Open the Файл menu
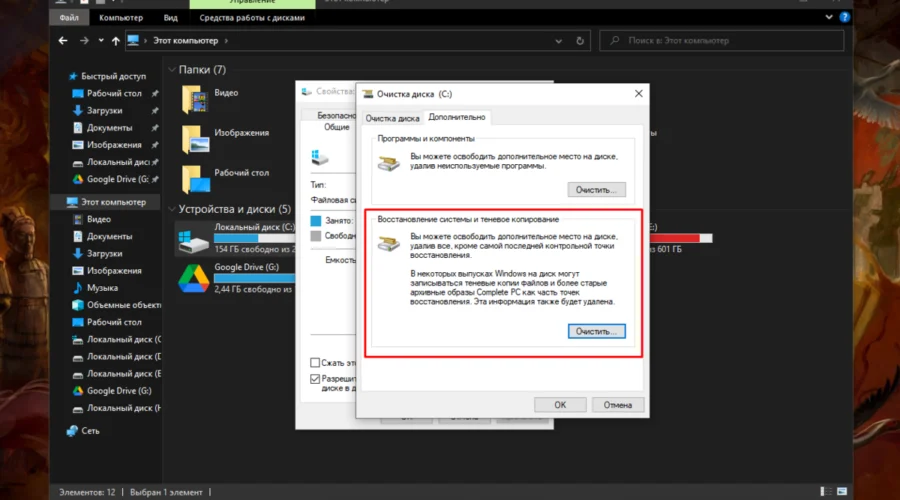 click(x=69, y=17)
